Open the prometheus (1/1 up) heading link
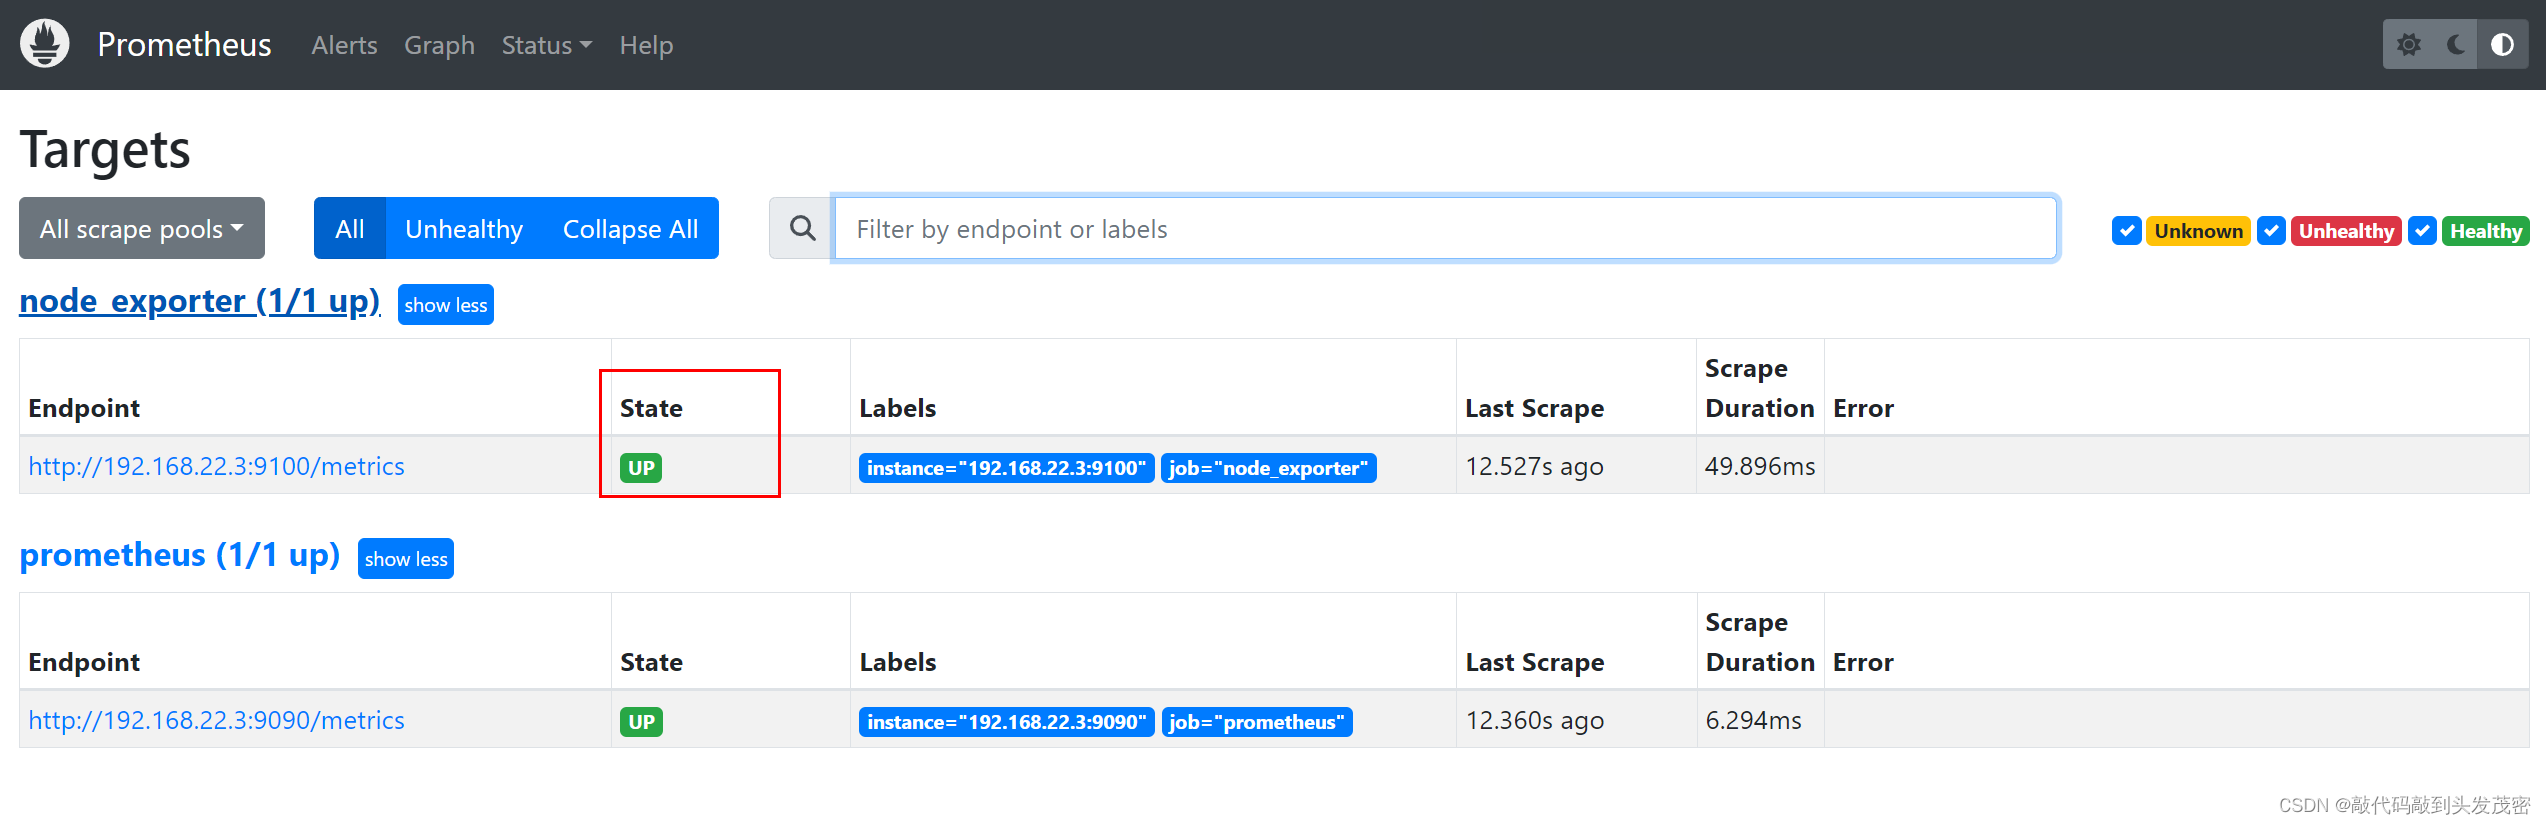The width and height of the screenshot is (2546, 824). pyautogui.click(x=180, y=555)
